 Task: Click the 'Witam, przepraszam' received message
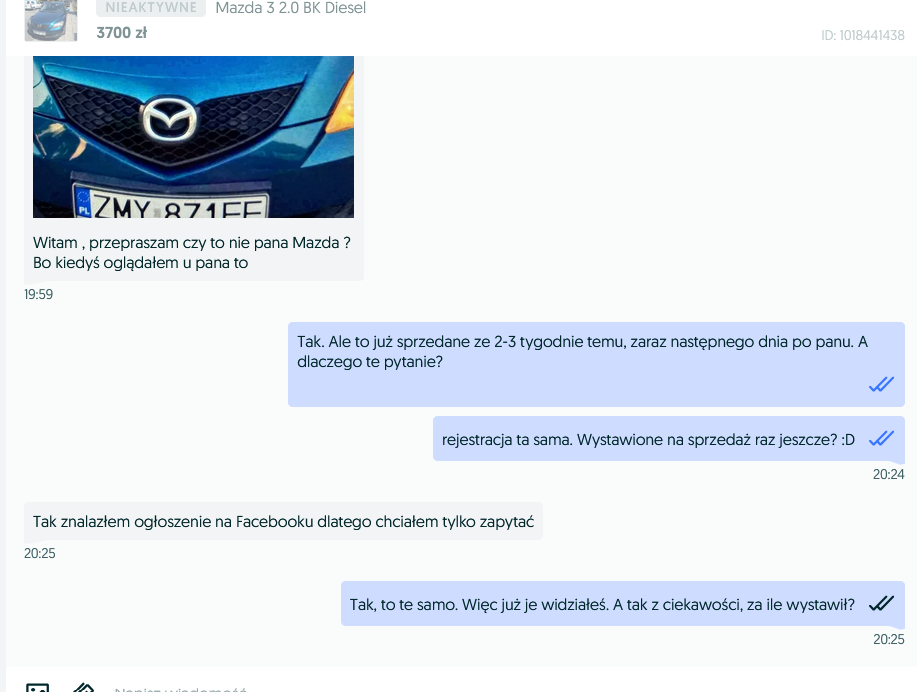click(191, 253)
